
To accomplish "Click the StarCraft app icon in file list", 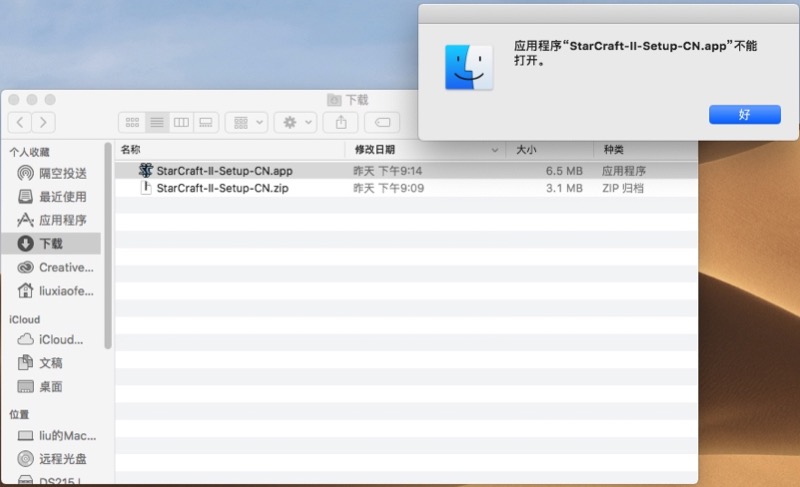I will click(x=146, y=170).
